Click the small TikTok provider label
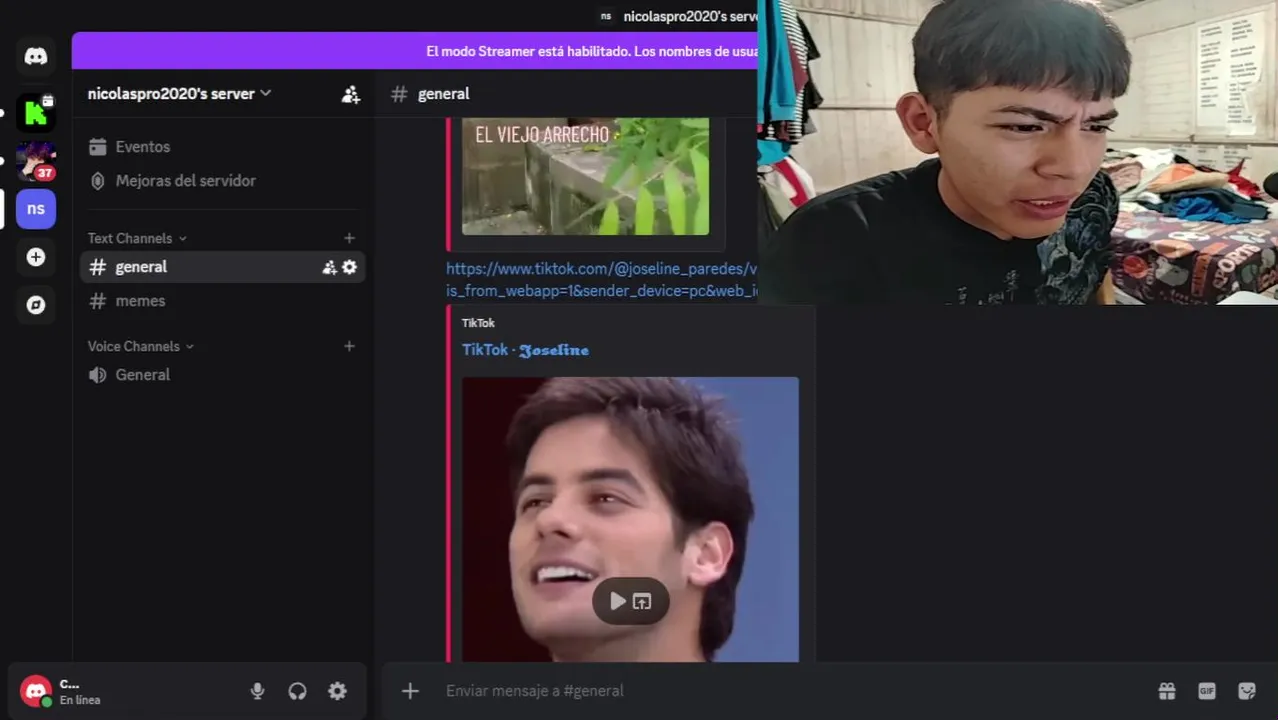 pyautogui.click(x=478, y=323)
